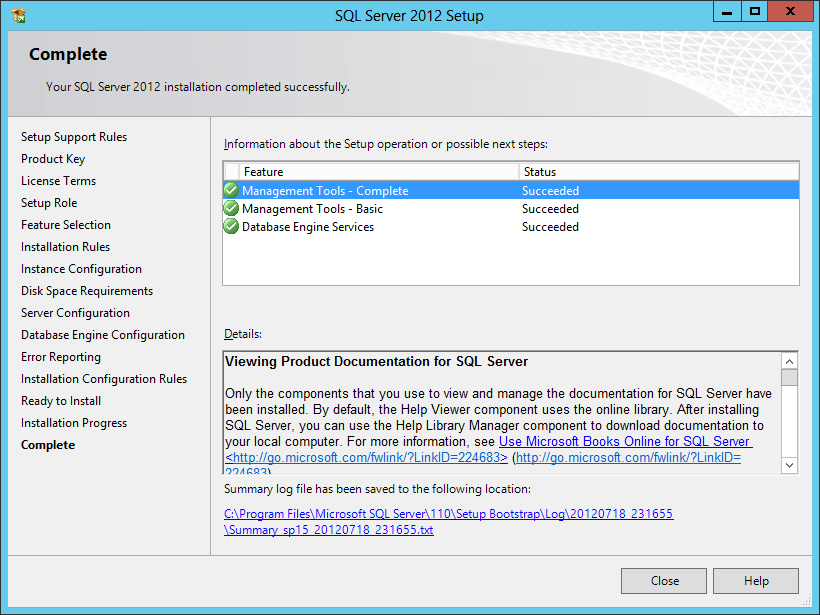This screenshot has height=615, width=820.
Task: Maximize the SQL Server 2012 Setup window
Action: point(754,12)
